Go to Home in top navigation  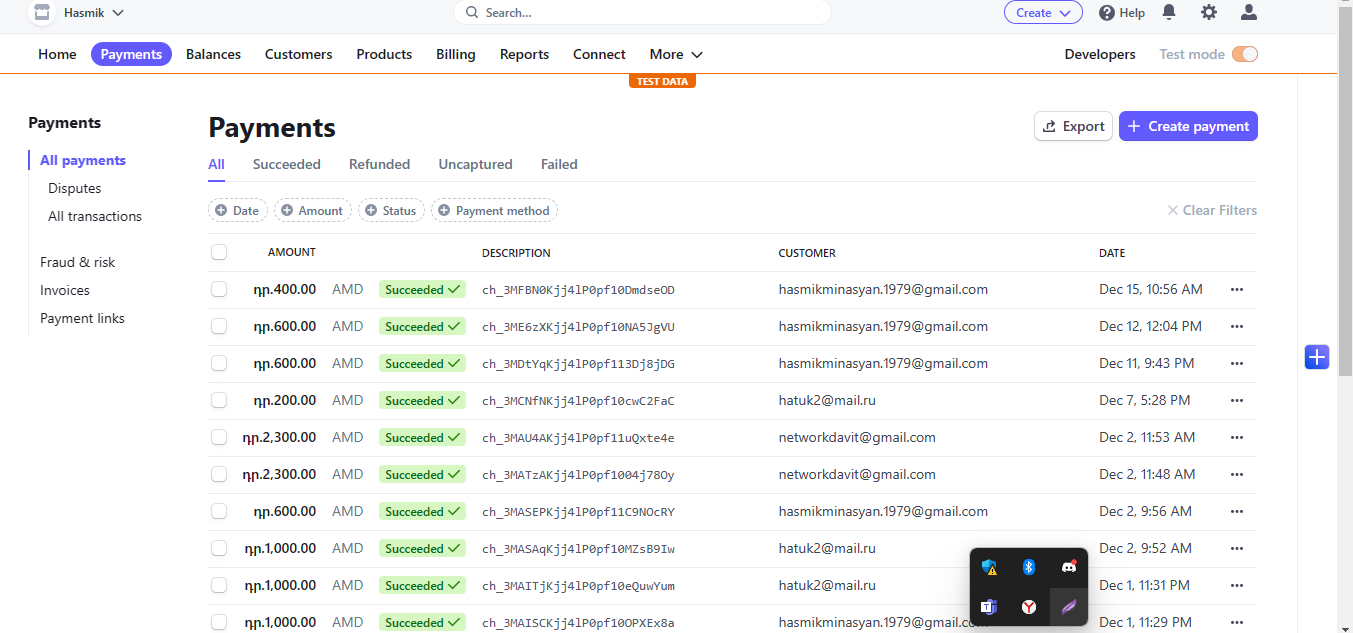point(57,54)
